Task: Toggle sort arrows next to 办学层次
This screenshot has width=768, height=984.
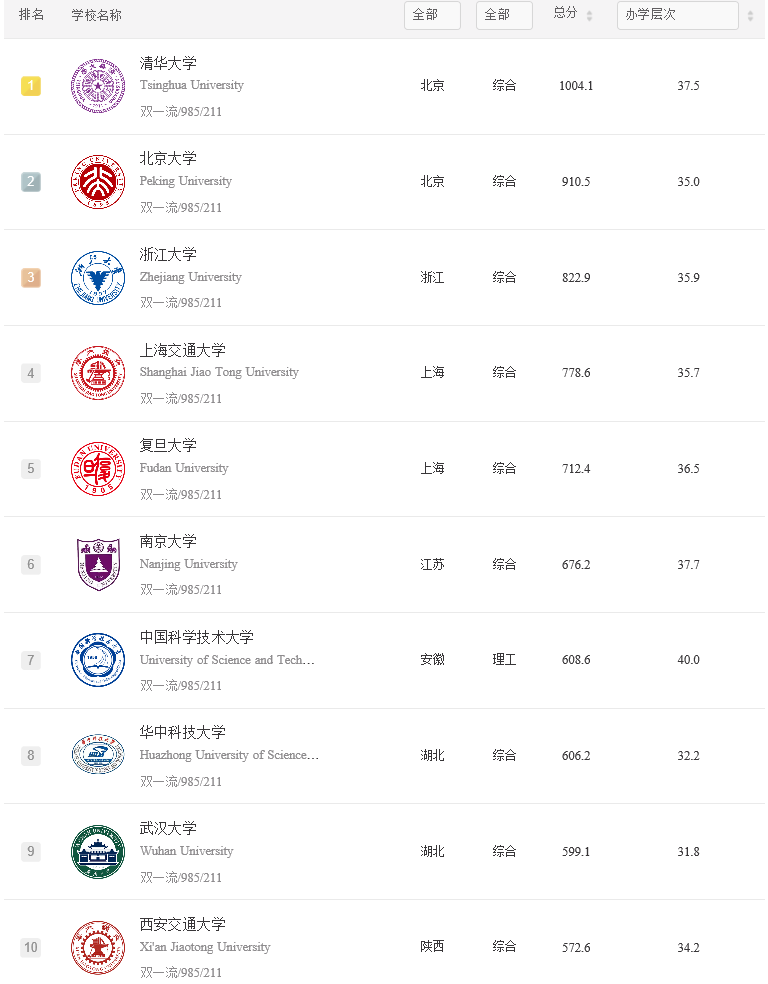Action: (750, 16)
